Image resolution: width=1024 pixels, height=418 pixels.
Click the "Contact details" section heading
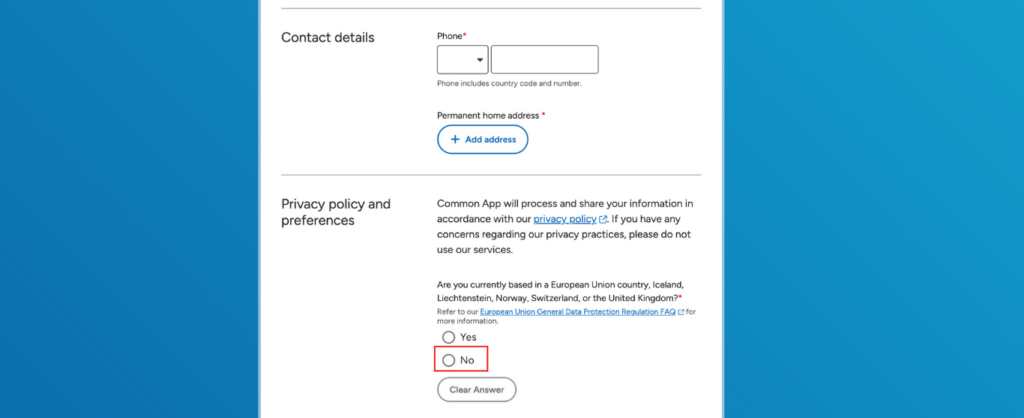point(327,38)
